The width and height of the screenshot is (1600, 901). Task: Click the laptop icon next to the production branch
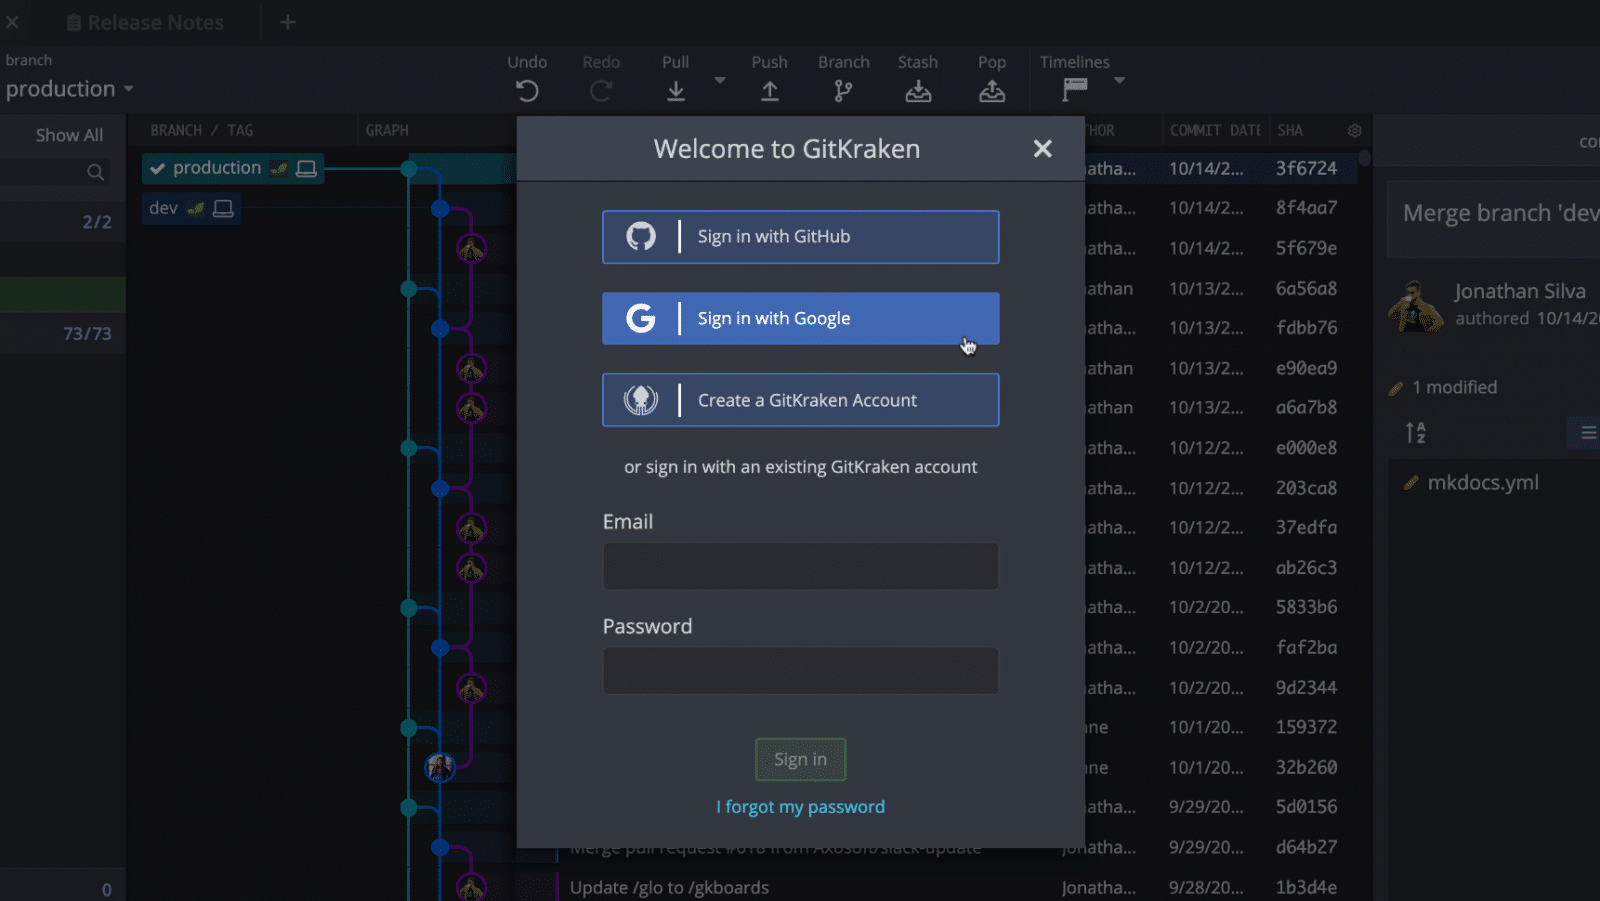[x=305, y=168]
